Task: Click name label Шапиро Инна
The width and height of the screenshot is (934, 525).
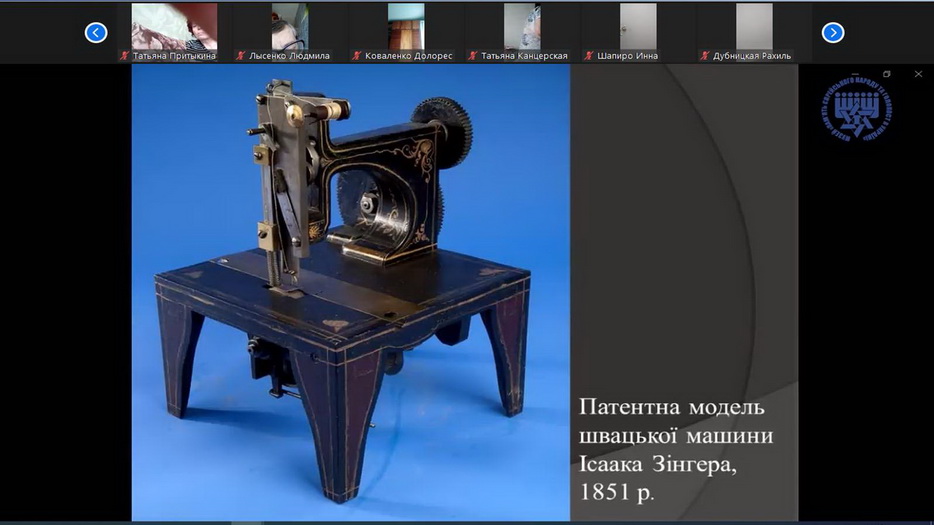Action: 627,56
